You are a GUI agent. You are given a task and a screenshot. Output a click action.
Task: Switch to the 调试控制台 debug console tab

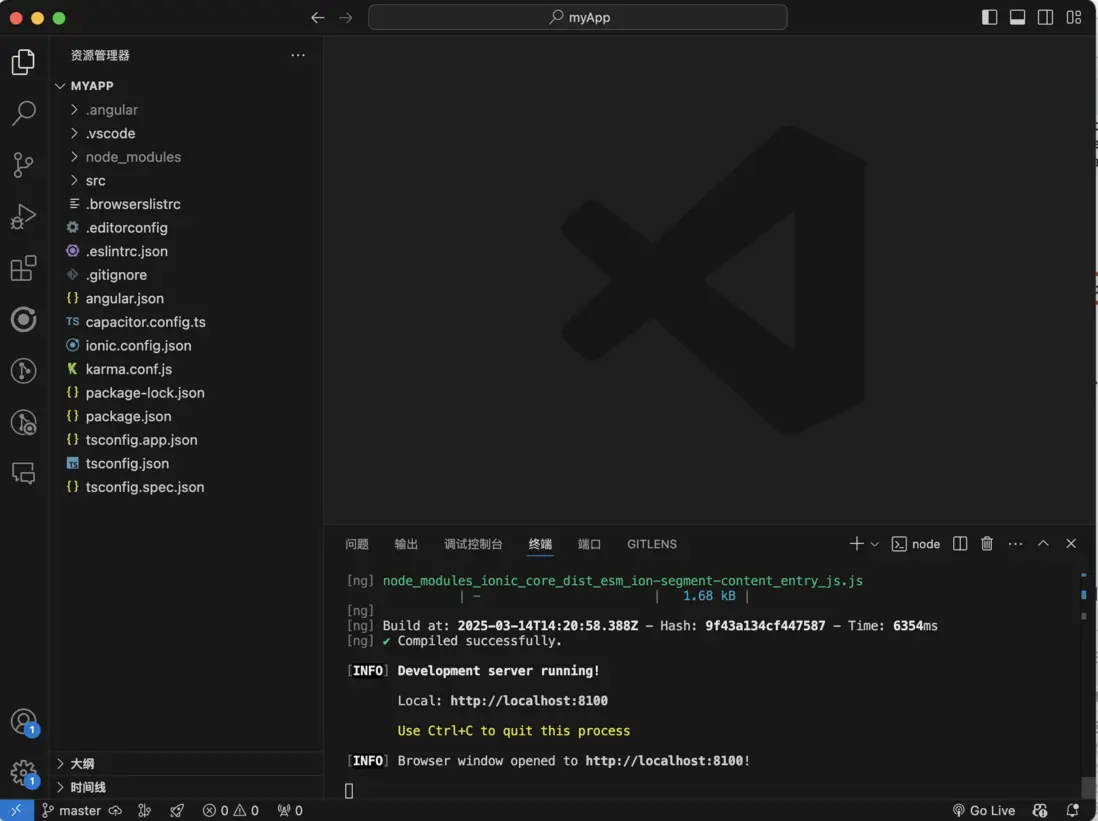473,544
